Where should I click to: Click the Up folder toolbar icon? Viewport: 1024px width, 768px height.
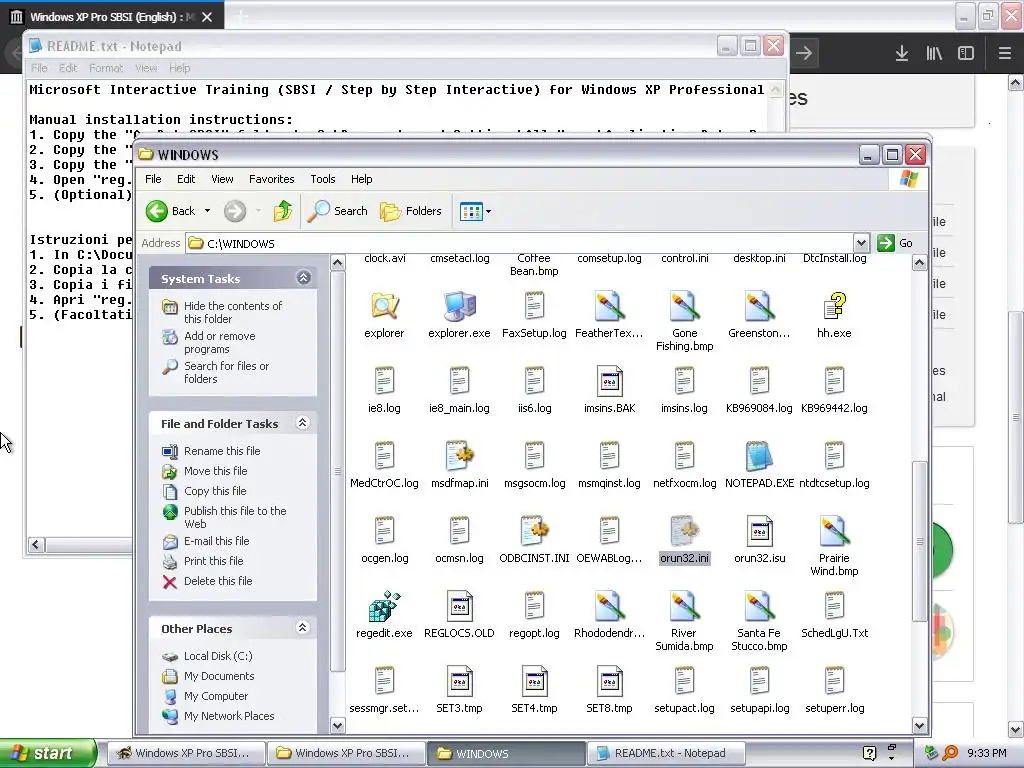click(283, 211)
